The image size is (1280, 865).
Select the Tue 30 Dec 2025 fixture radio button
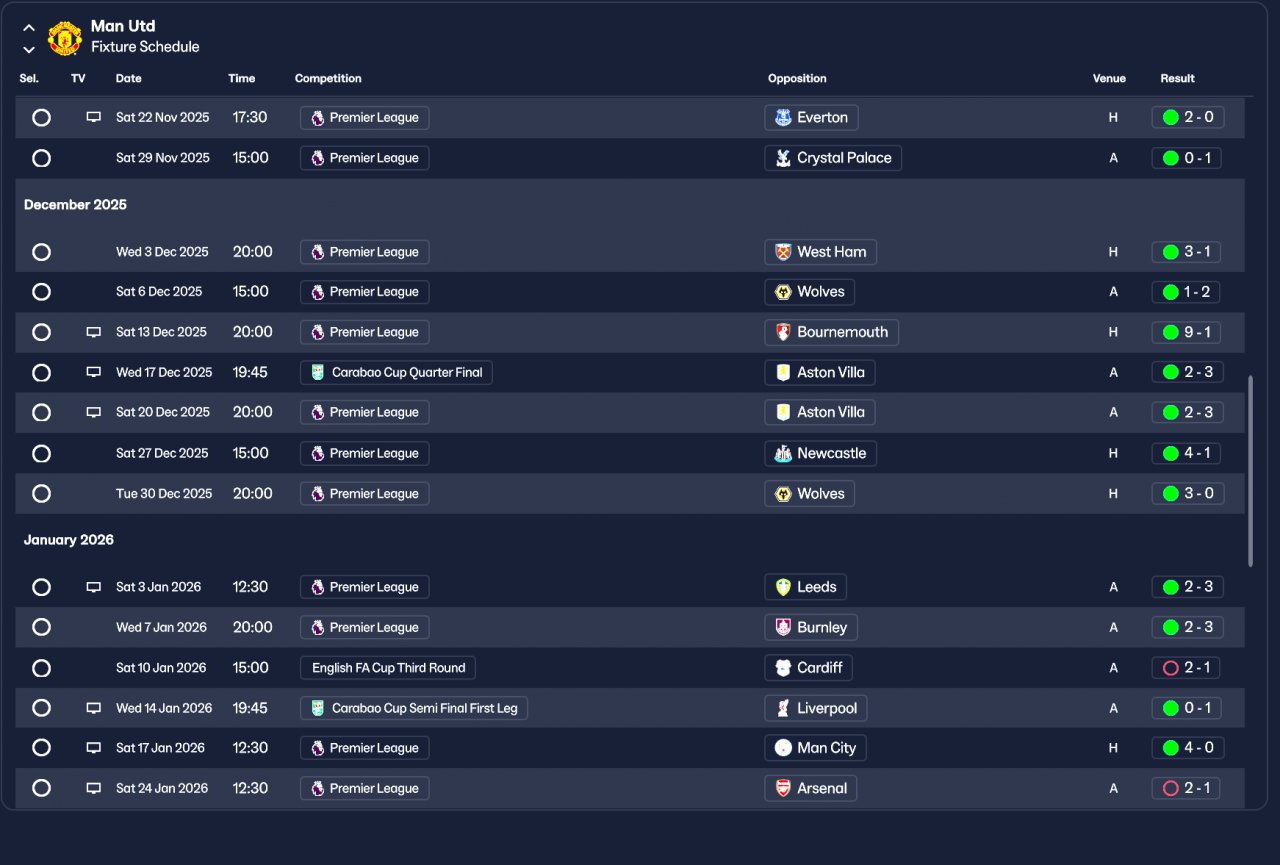(x=41, y=493)
